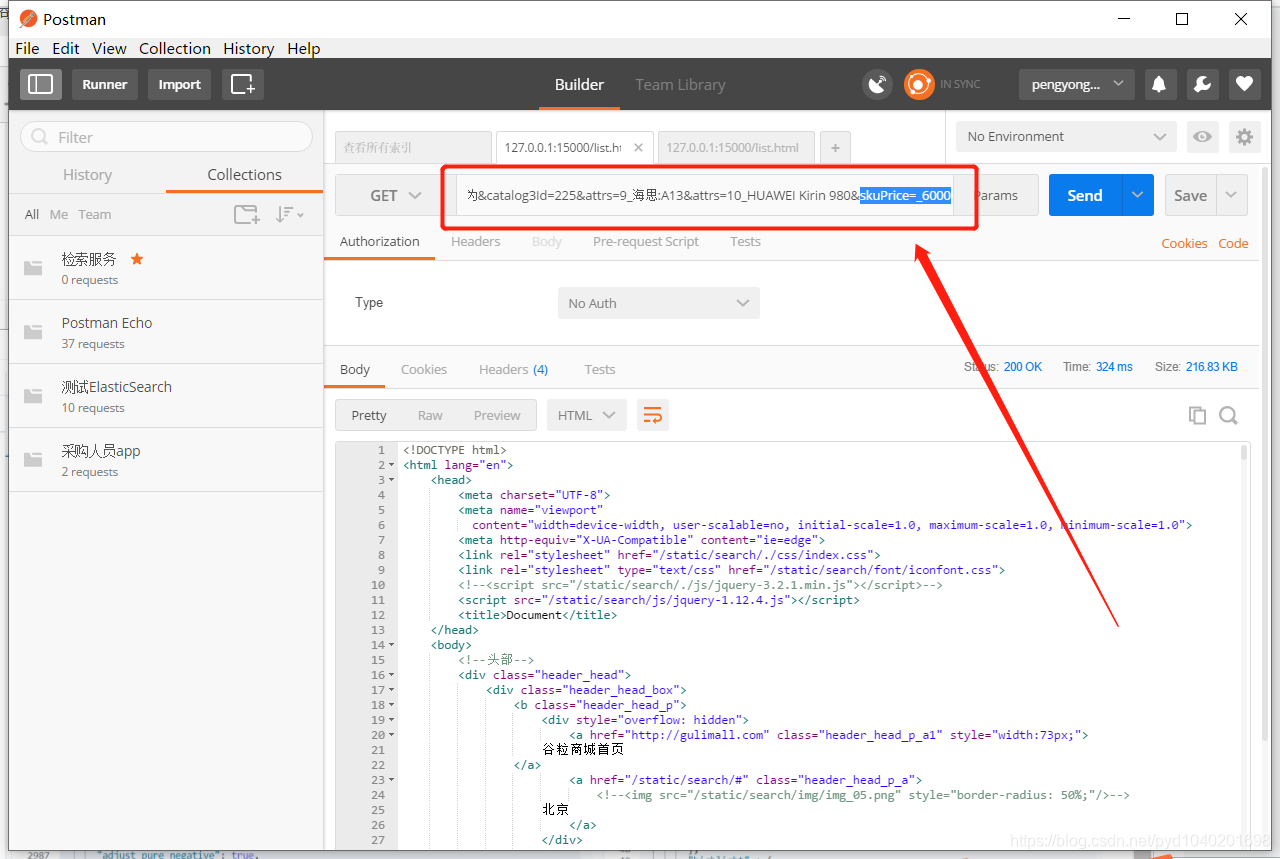Open the GET method dropdown
The width and height of the screenshot is (1280, 859).
click(395, 196)
